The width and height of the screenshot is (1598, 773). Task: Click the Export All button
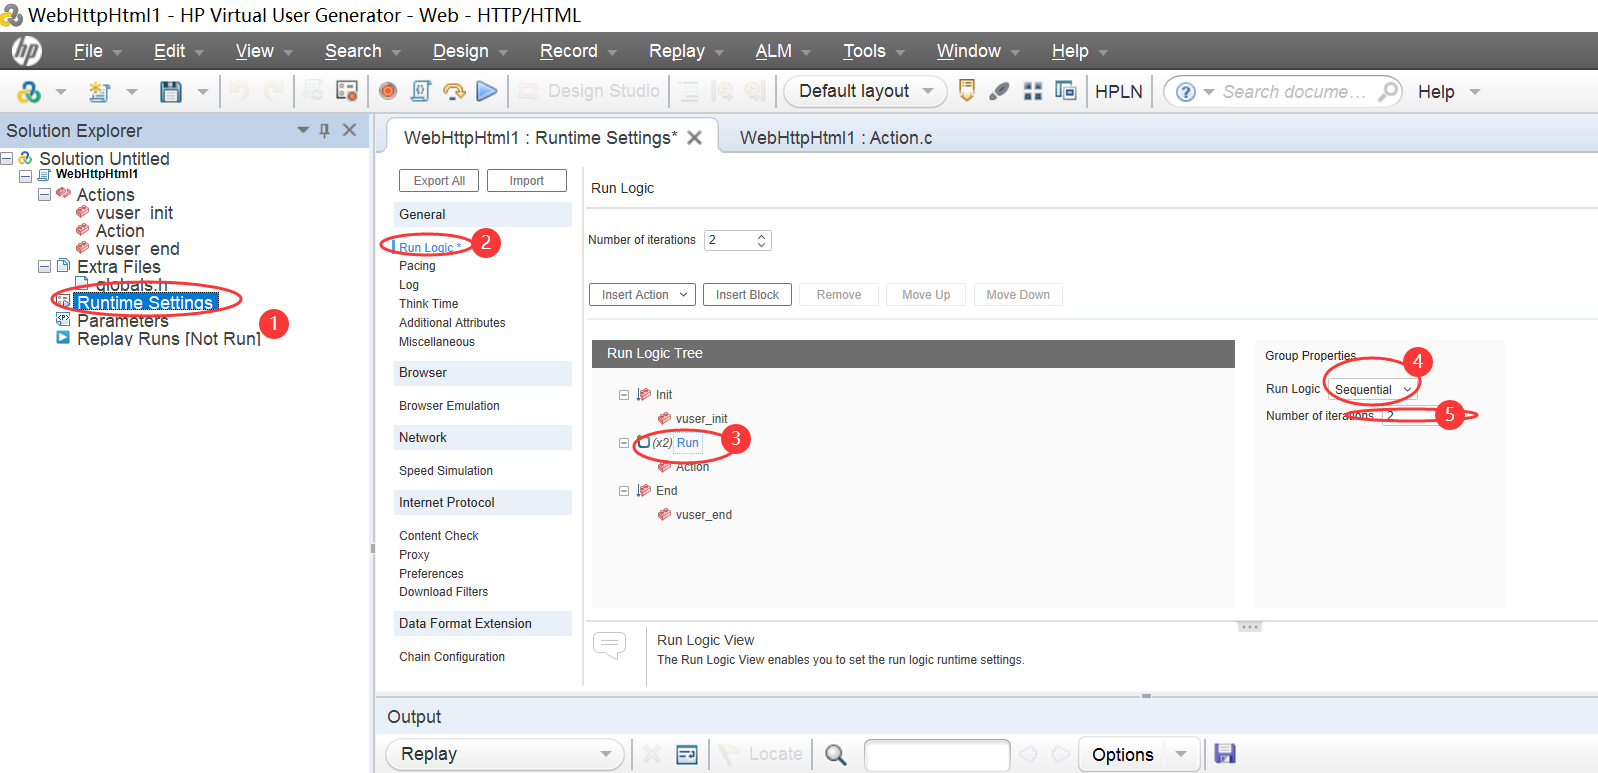coord(439,181)
